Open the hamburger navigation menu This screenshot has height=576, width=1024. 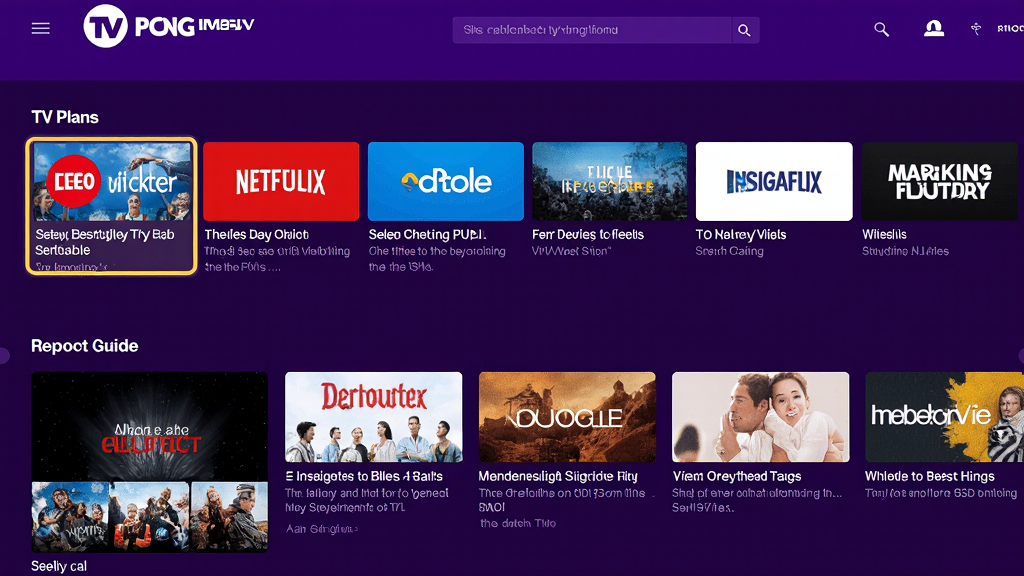pyautogui.click(x=40, y=27)
